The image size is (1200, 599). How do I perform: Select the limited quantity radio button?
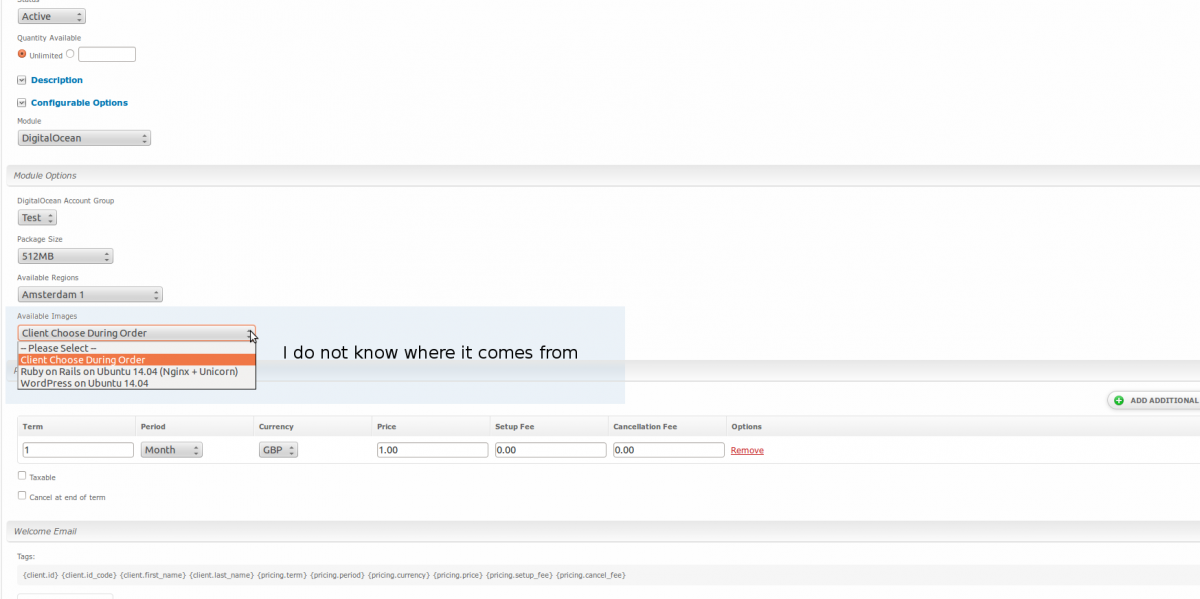(70, 54)
